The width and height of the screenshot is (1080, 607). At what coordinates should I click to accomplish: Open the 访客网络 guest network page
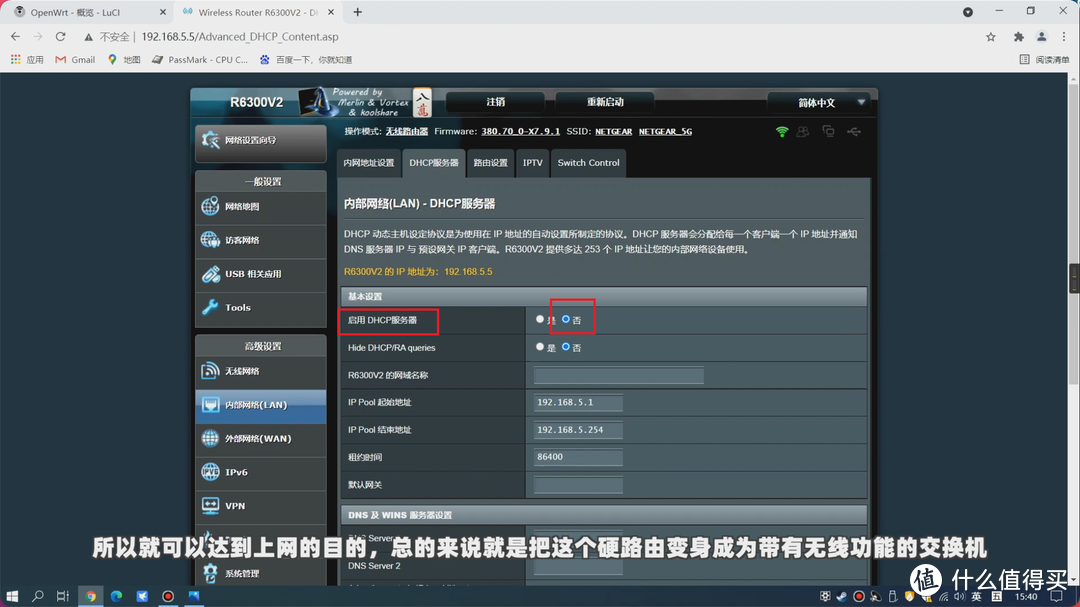260,240
